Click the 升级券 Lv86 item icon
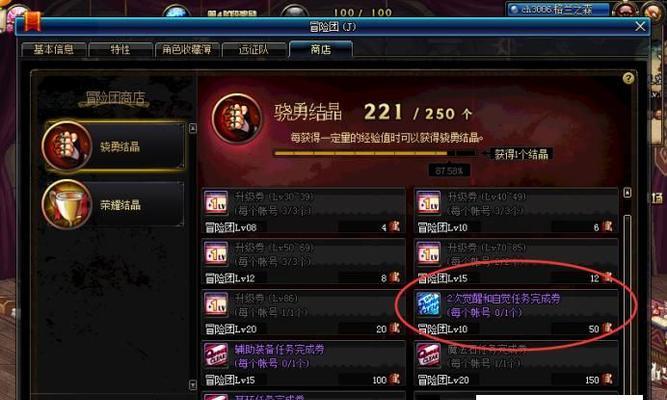 [216, 304]
